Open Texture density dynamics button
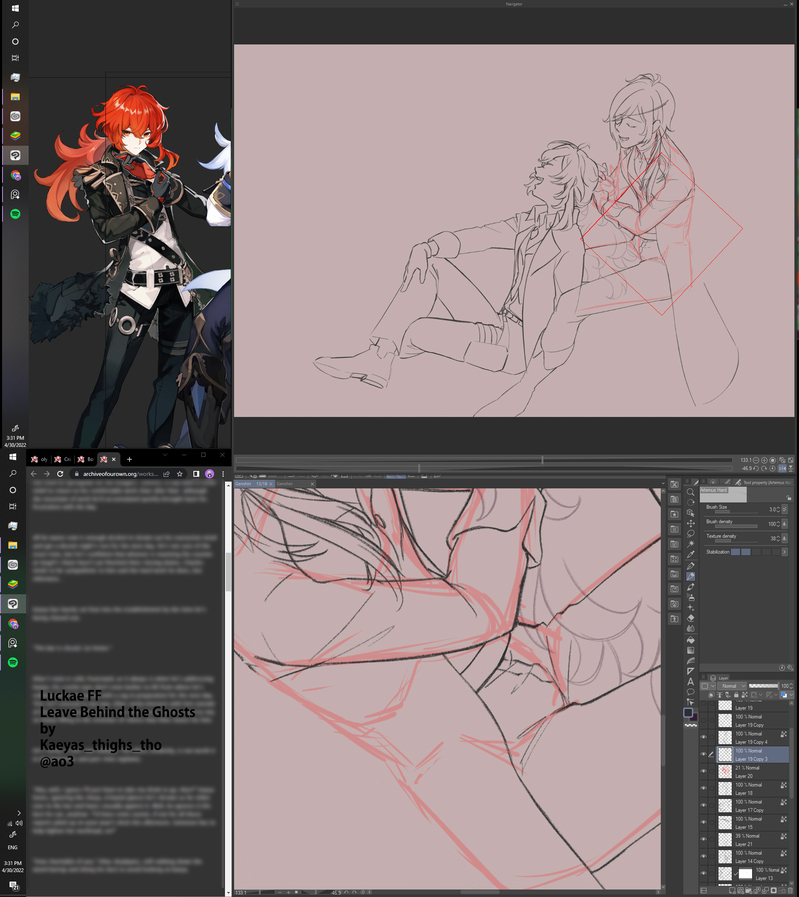This screenshot has width=799, height=897. point(784,538)
